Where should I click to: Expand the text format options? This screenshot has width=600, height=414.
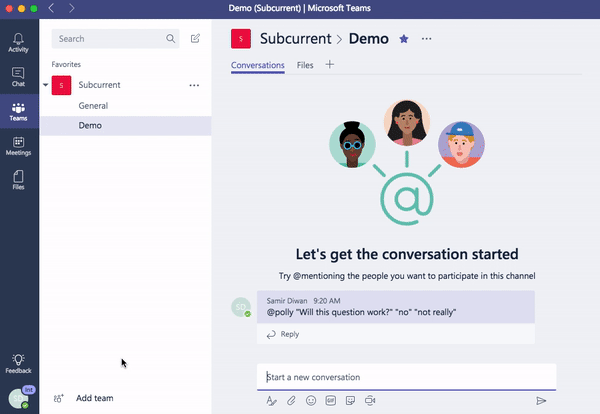[x=271, y=401]
